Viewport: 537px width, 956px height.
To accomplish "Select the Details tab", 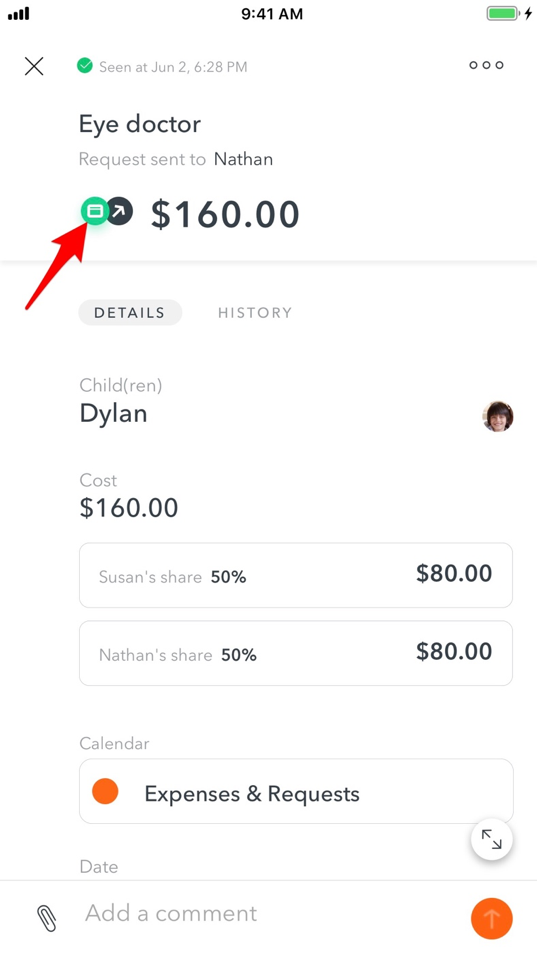I will click(x=130, y=313).
